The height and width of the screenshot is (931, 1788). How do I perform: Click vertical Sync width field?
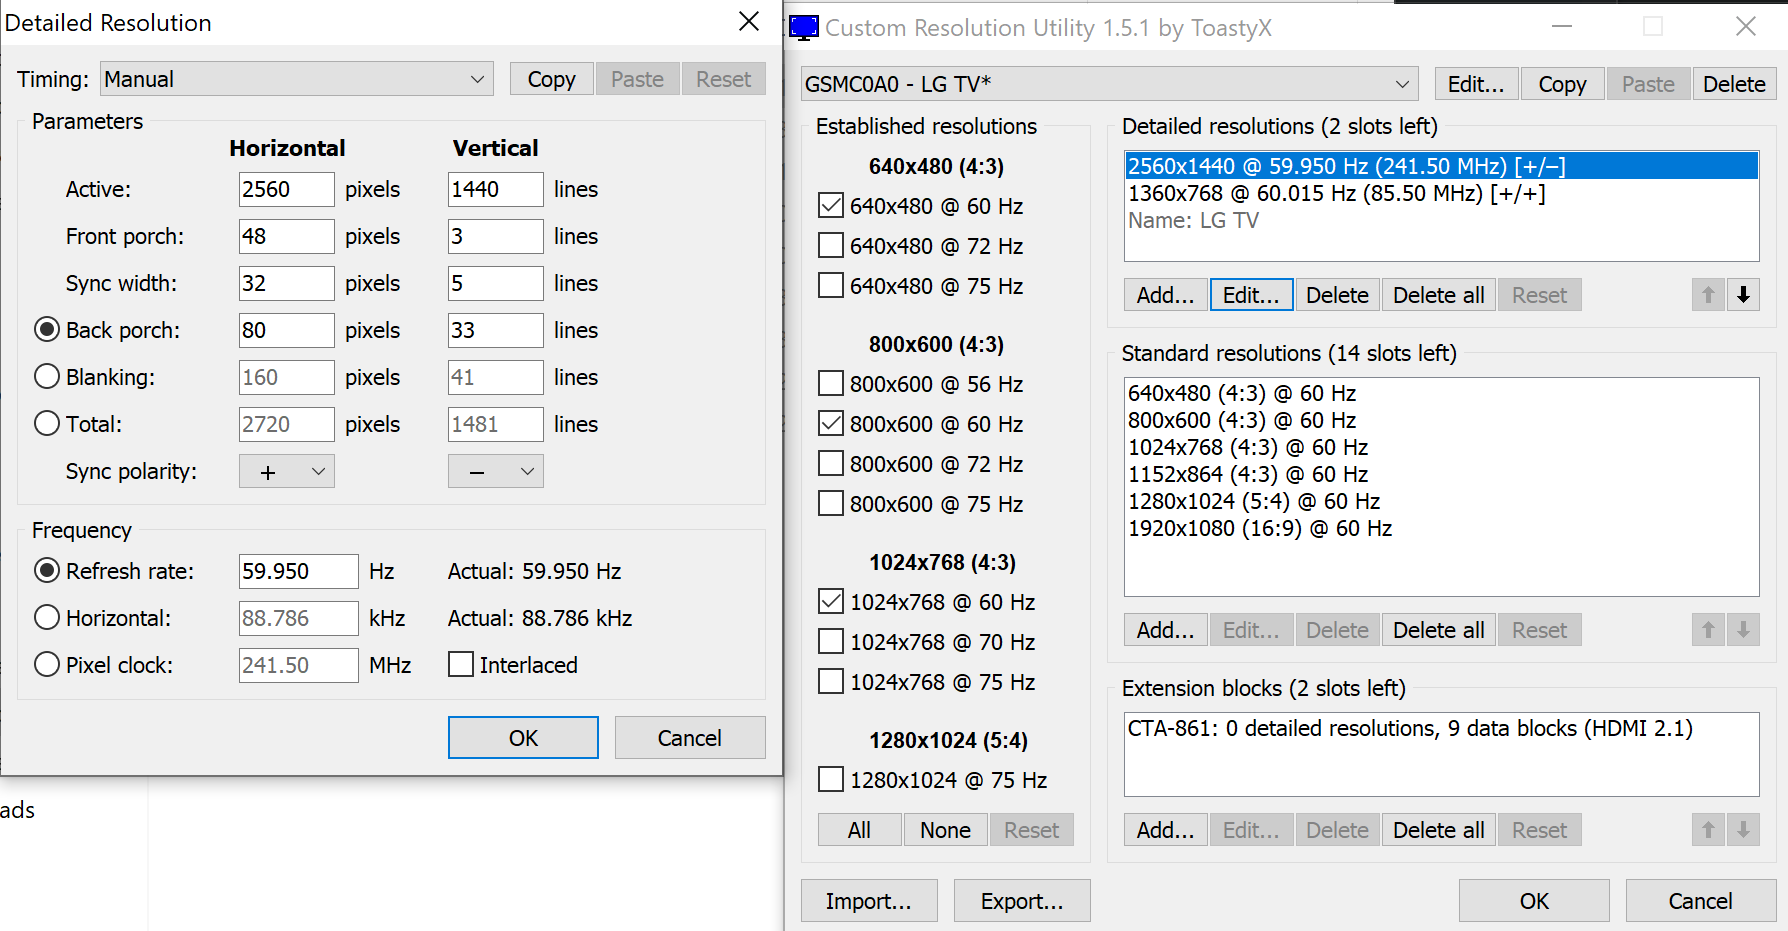pos(496,283)
